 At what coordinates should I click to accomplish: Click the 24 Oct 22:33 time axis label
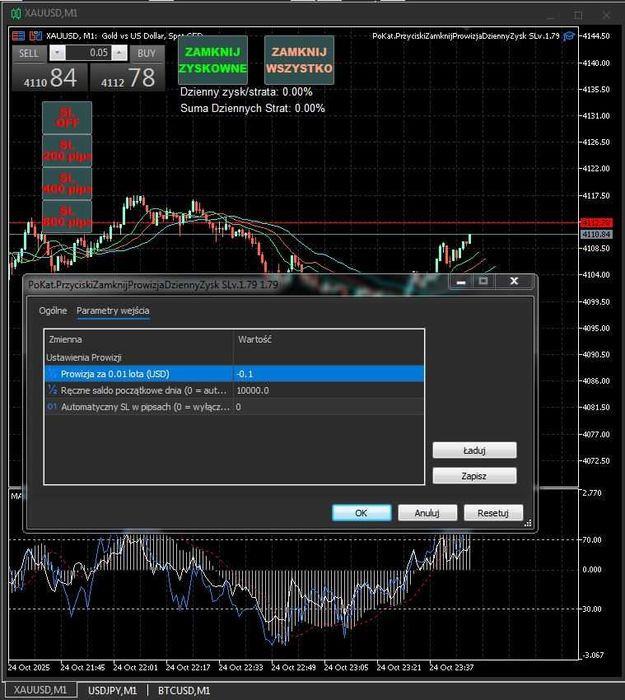point(241,667)
